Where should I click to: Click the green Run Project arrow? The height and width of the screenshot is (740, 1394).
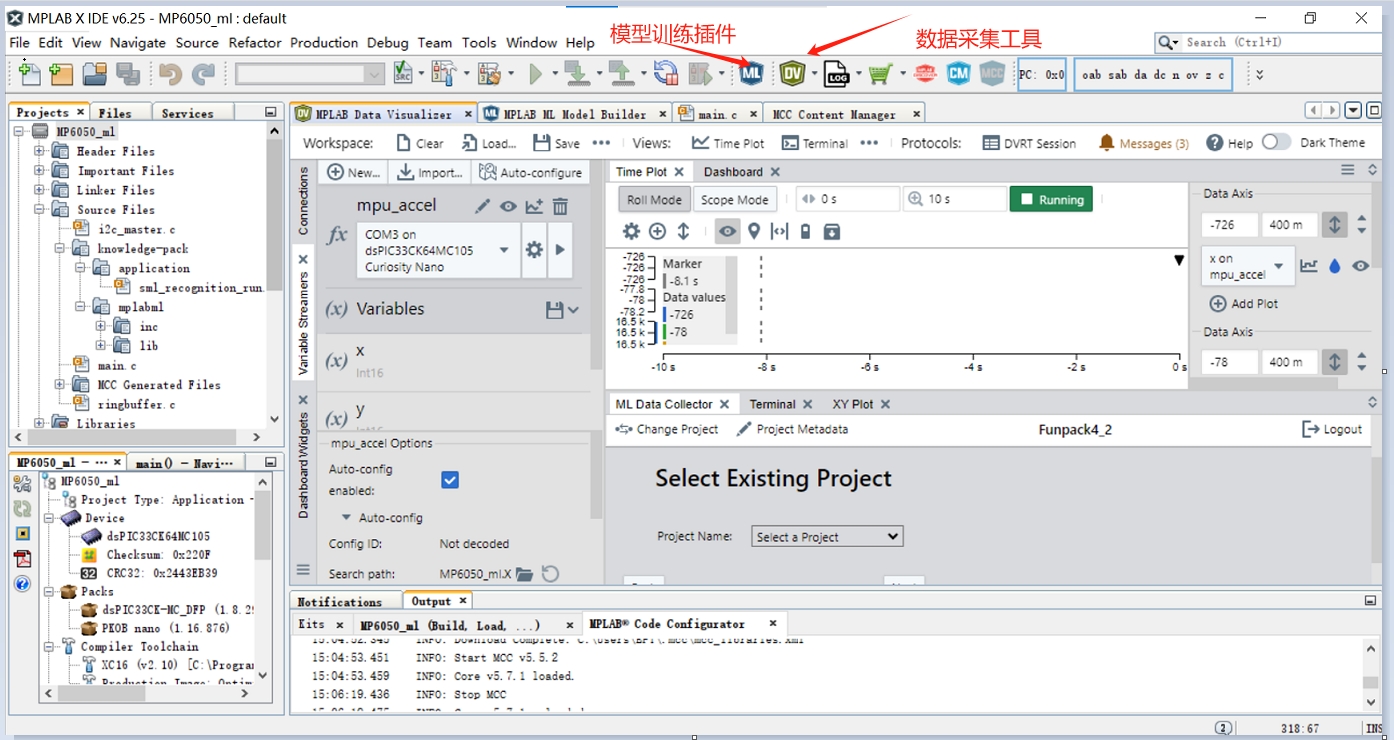coord(536,74)
